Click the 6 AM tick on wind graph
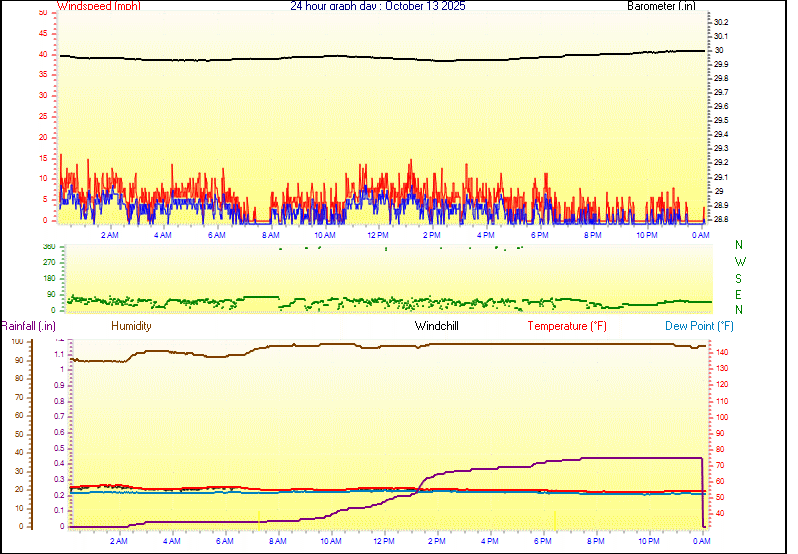798x554 pixels. click(217, 235)
